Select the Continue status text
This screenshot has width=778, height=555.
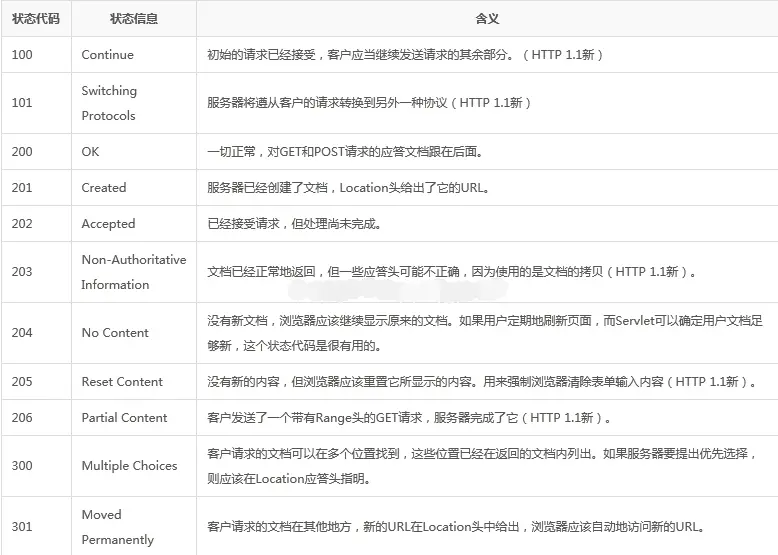[x=108, y=55]
